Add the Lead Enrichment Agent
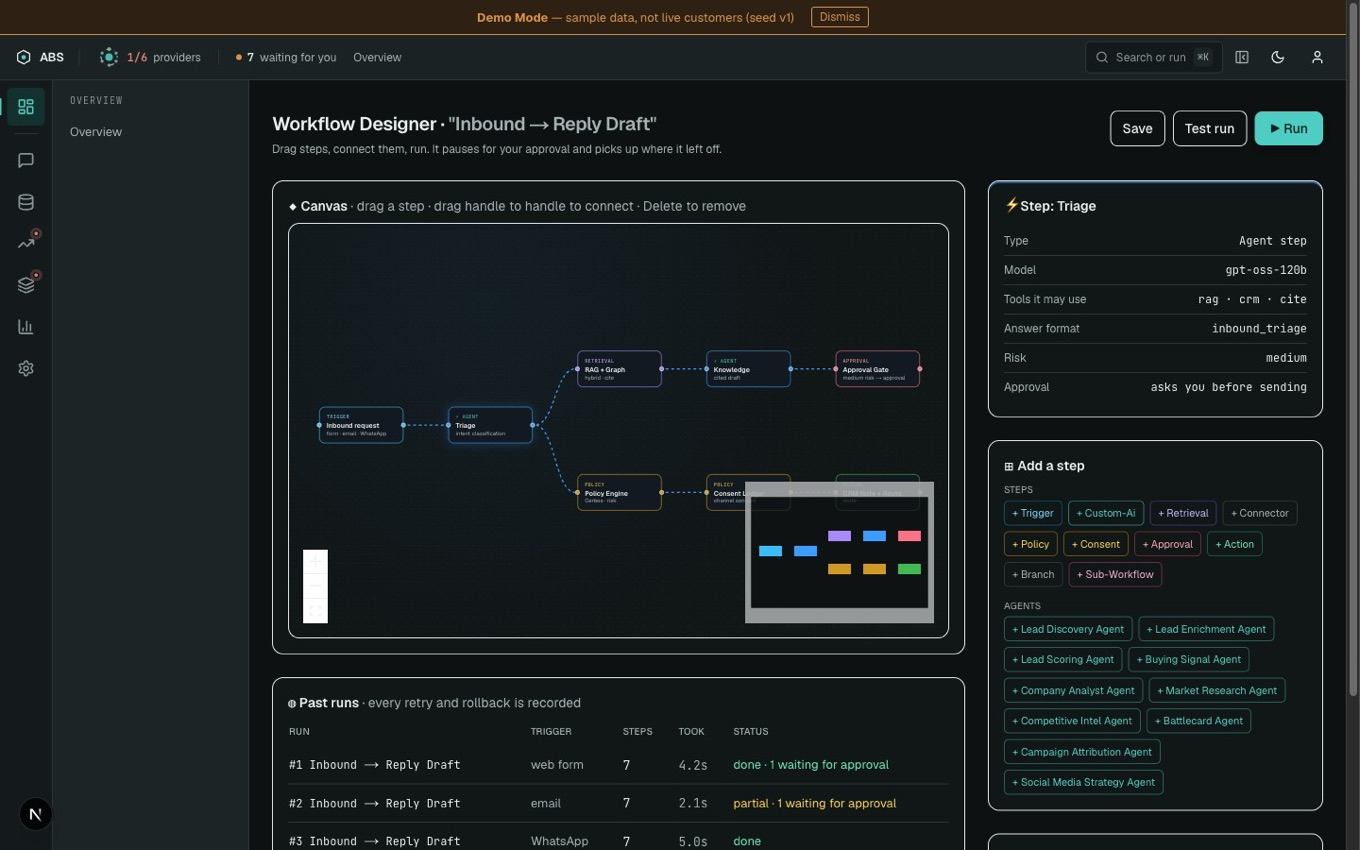The height and width of the screenshot is (850, 1360). pyautogui.click(x=1206, y=629)
